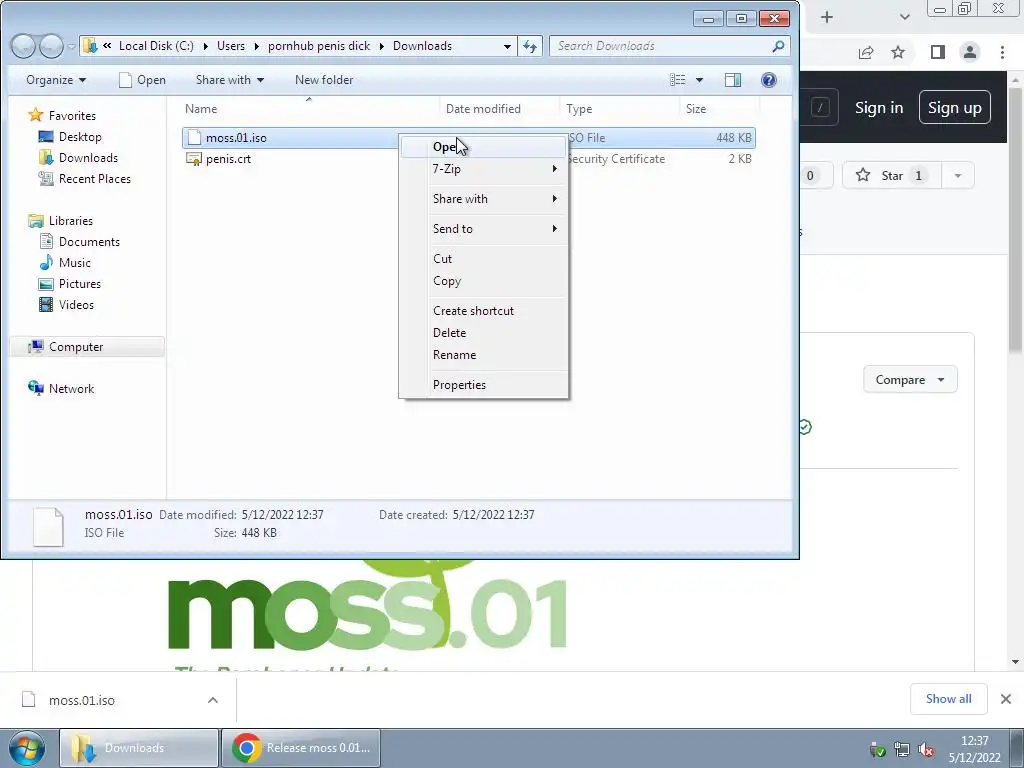Open Documents library in navigation pane
Viewport: 1024px width, 768px height.
89,242
